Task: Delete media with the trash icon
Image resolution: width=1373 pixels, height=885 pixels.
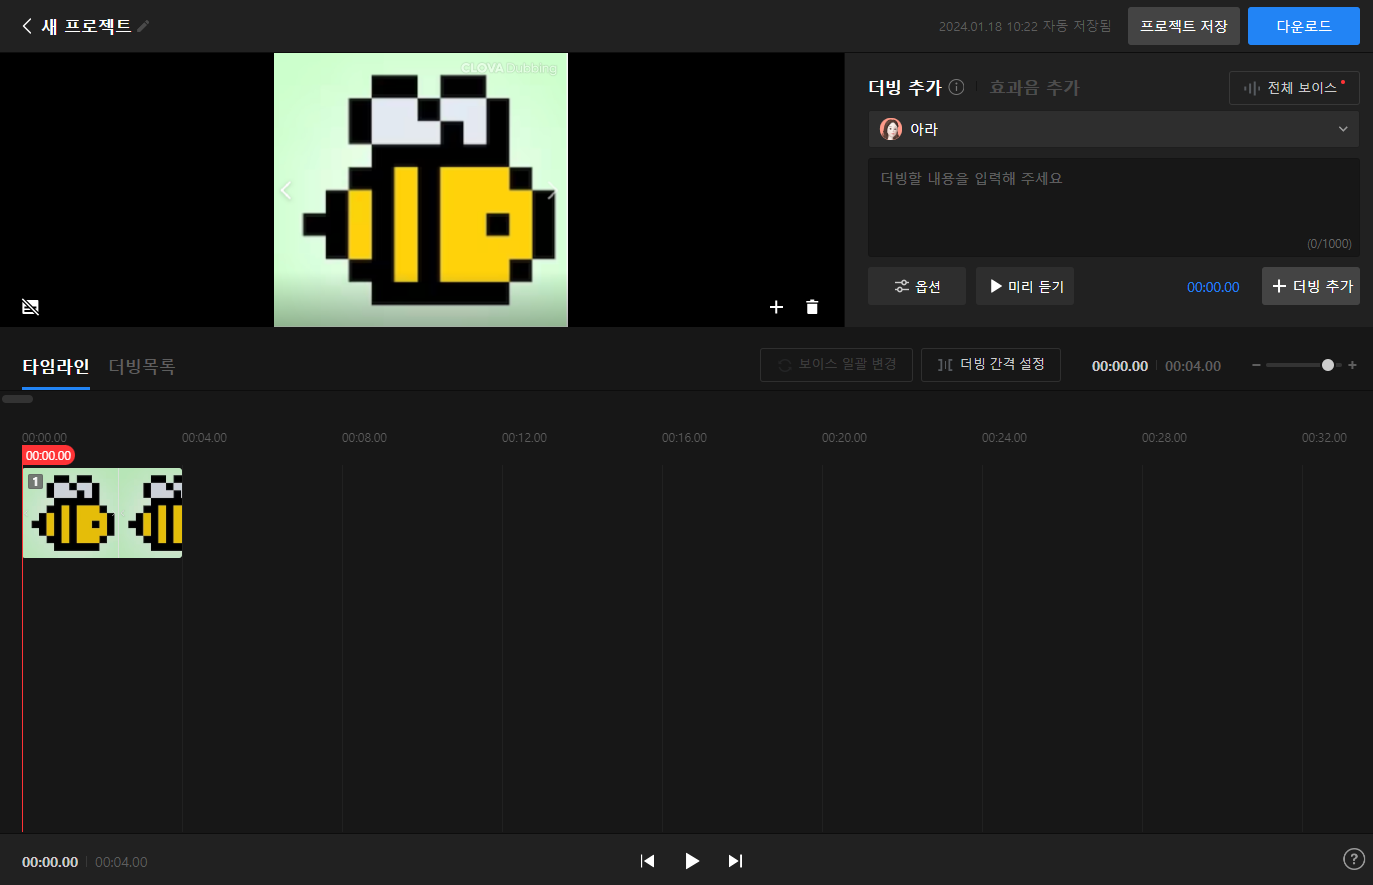Action: (x=812, y=307)
